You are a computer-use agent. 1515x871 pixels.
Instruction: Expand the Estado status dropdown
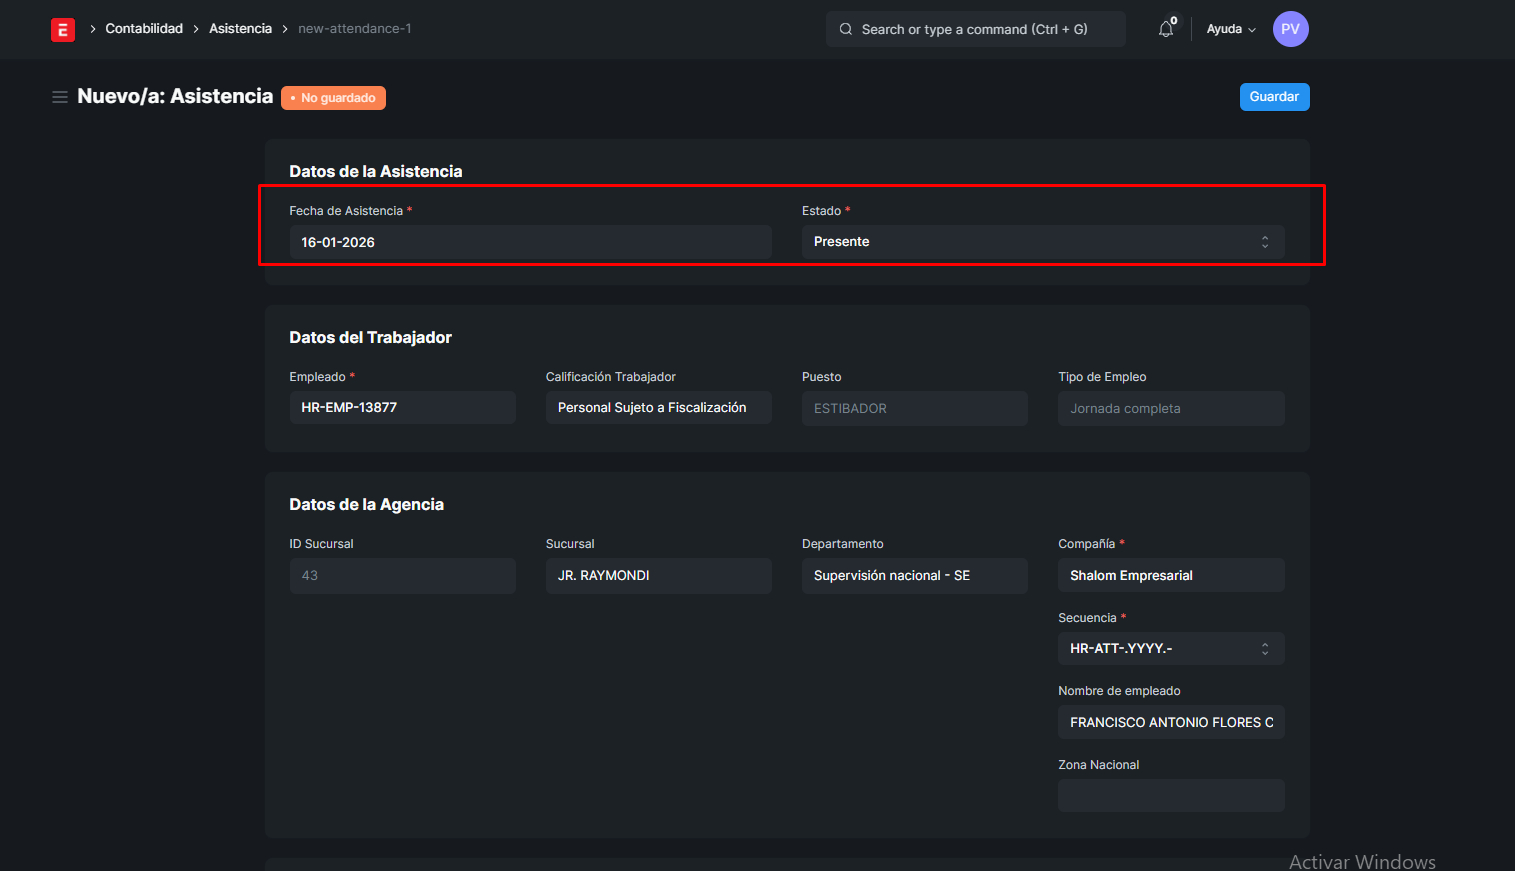(x=1042, y=242)
